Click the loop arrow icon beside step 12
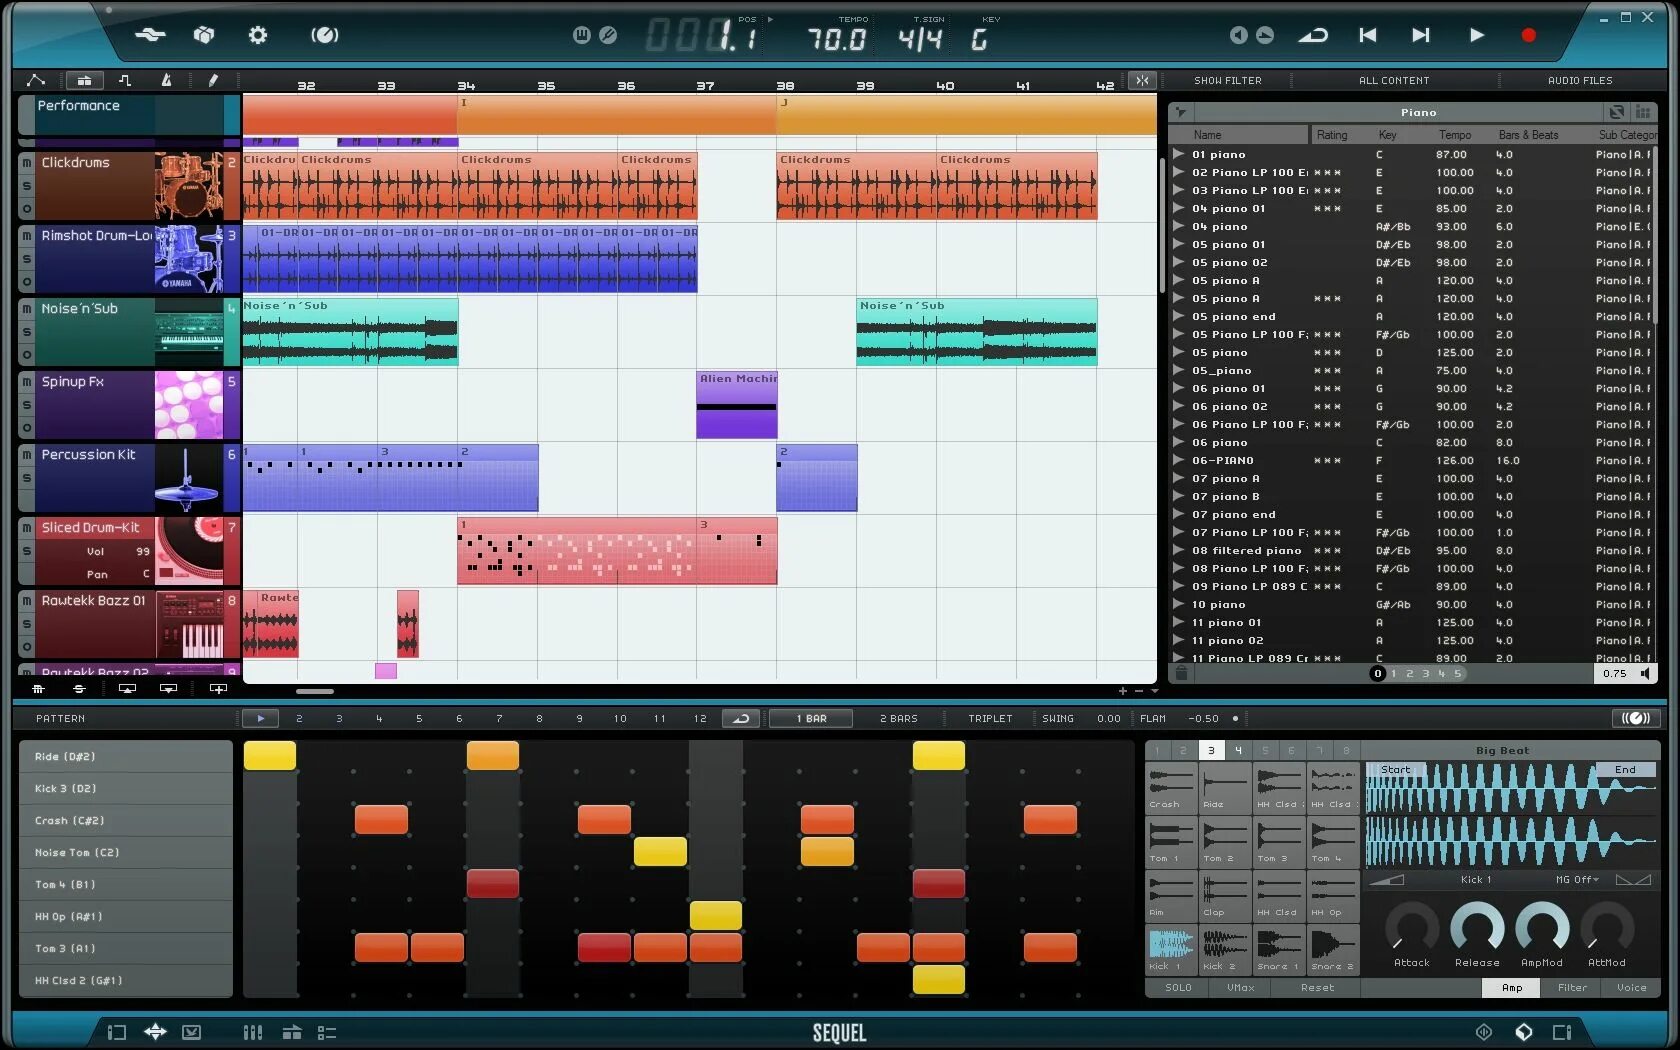This screenshot has height=1050, width=1680. pos(741,718)
